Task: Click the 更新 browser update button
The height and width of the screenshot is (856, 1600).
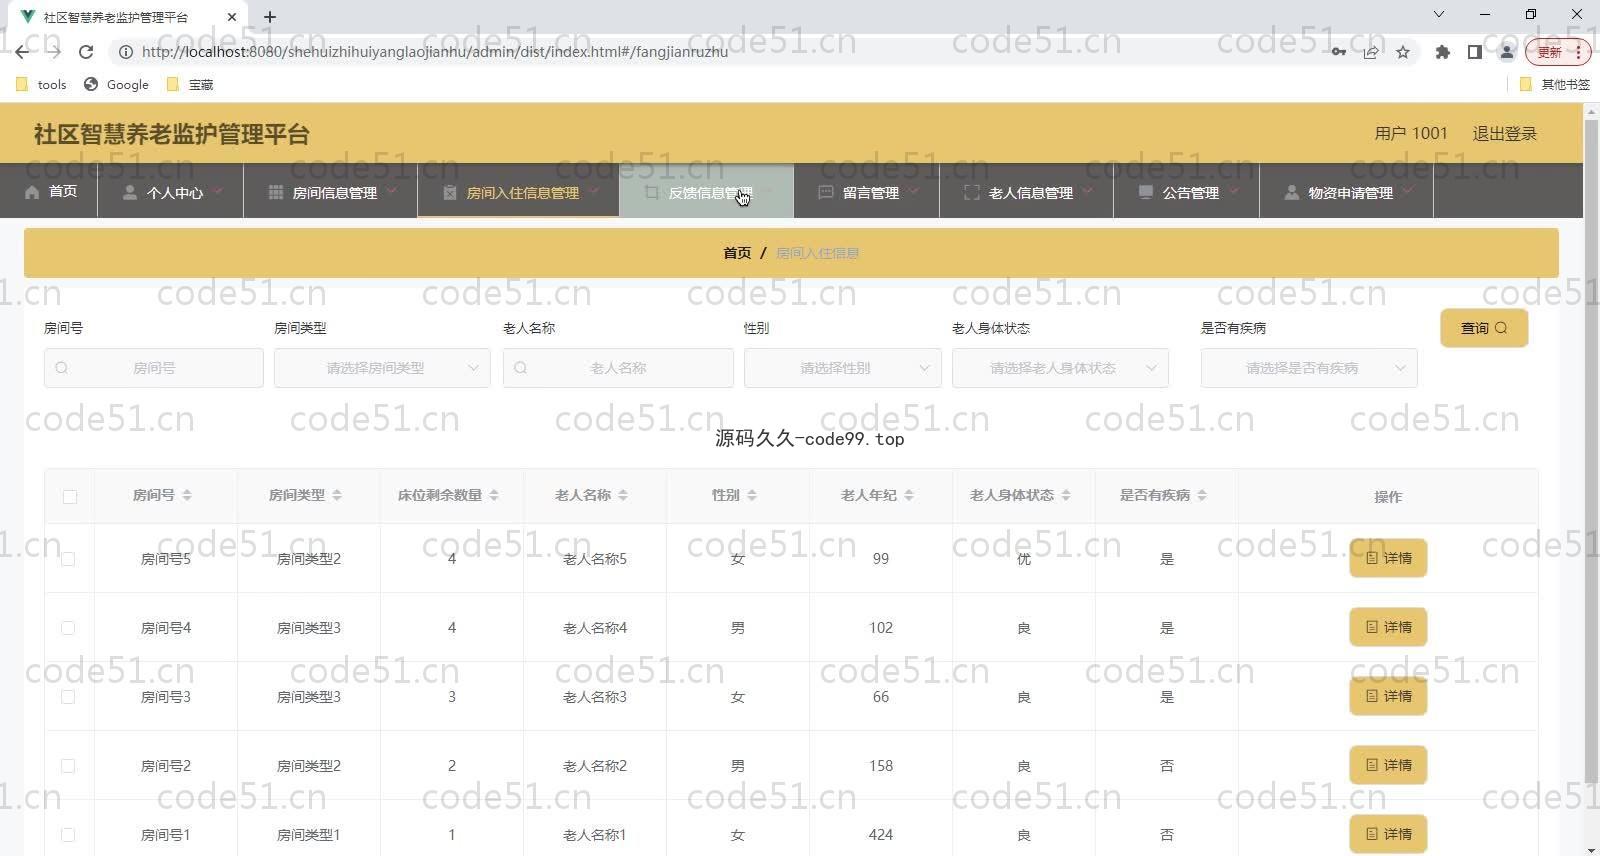Action: (x=1557, y=52)
